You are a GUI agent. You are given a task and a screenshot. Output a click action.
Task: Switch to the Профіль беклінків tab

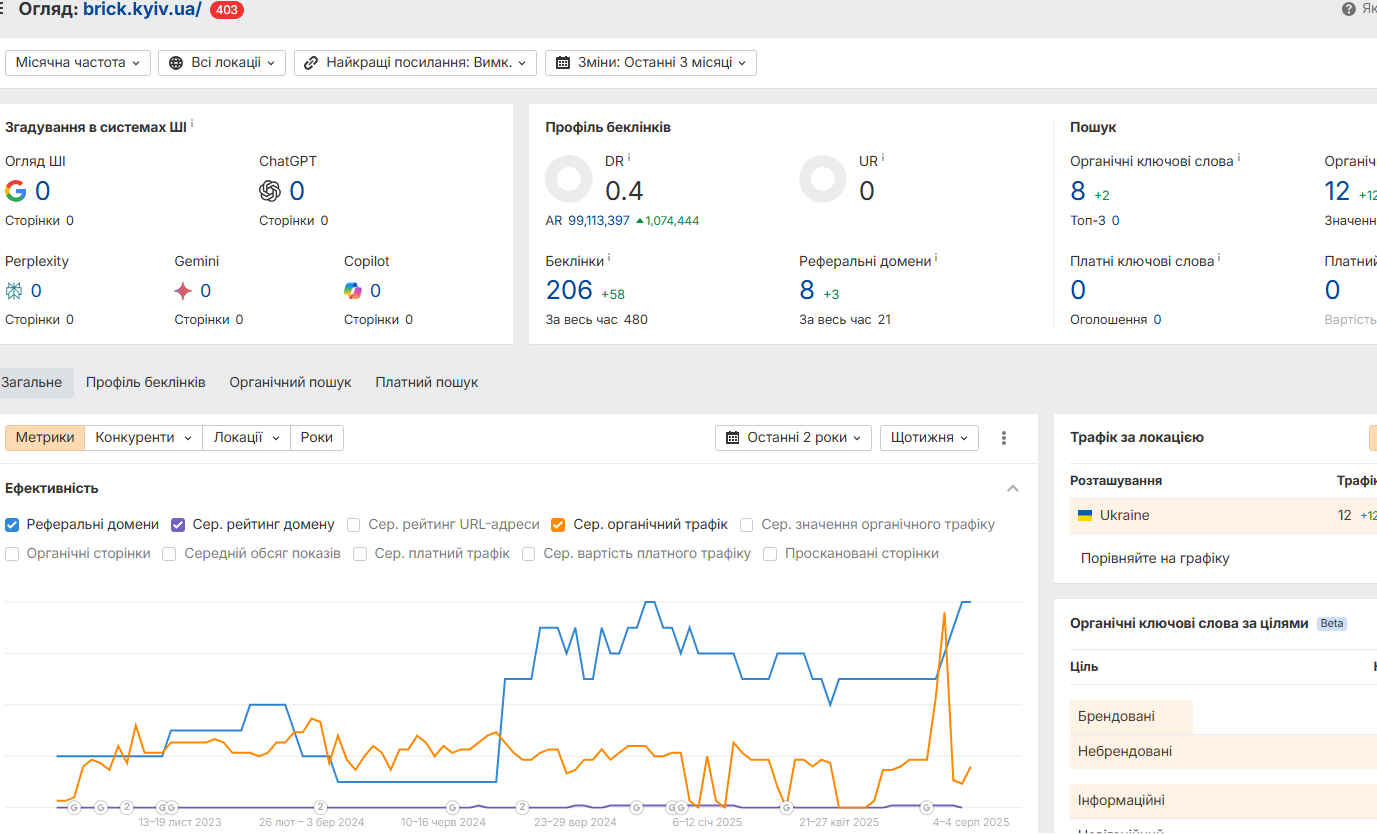(146, 382)
